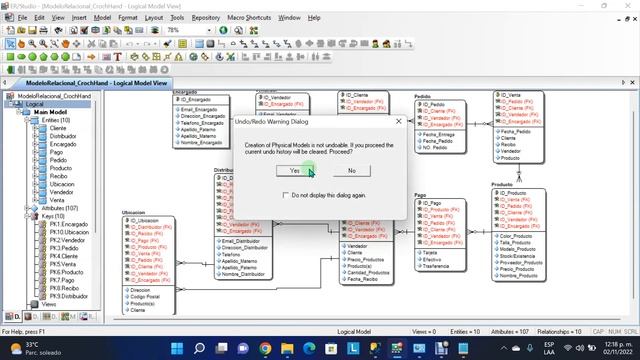Click the green pentagon shape tool
This screenshot has height=360, width=640.
pyautogui.click(x=43, y=57)
